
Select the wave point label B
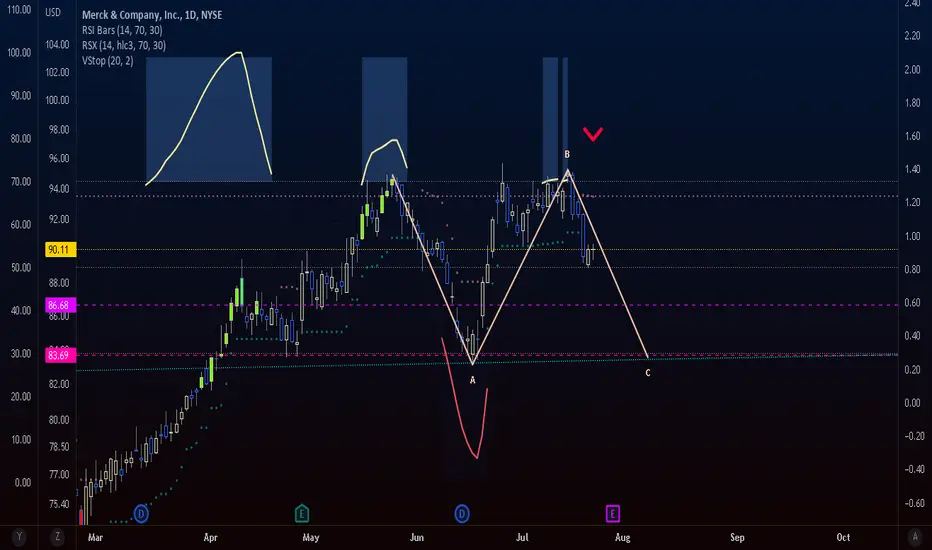567,155
